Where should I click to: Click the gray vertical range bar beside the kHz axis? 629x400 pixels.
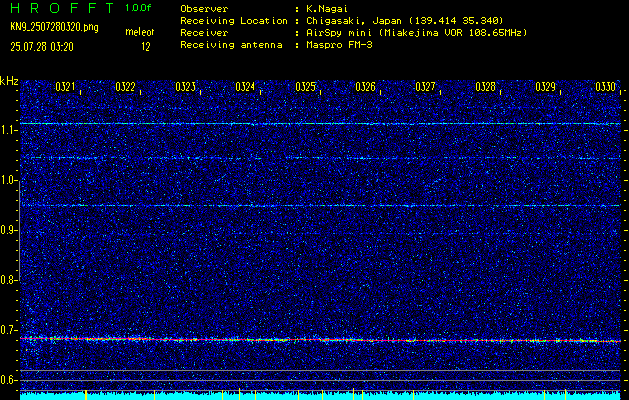(x=19, y=231)
